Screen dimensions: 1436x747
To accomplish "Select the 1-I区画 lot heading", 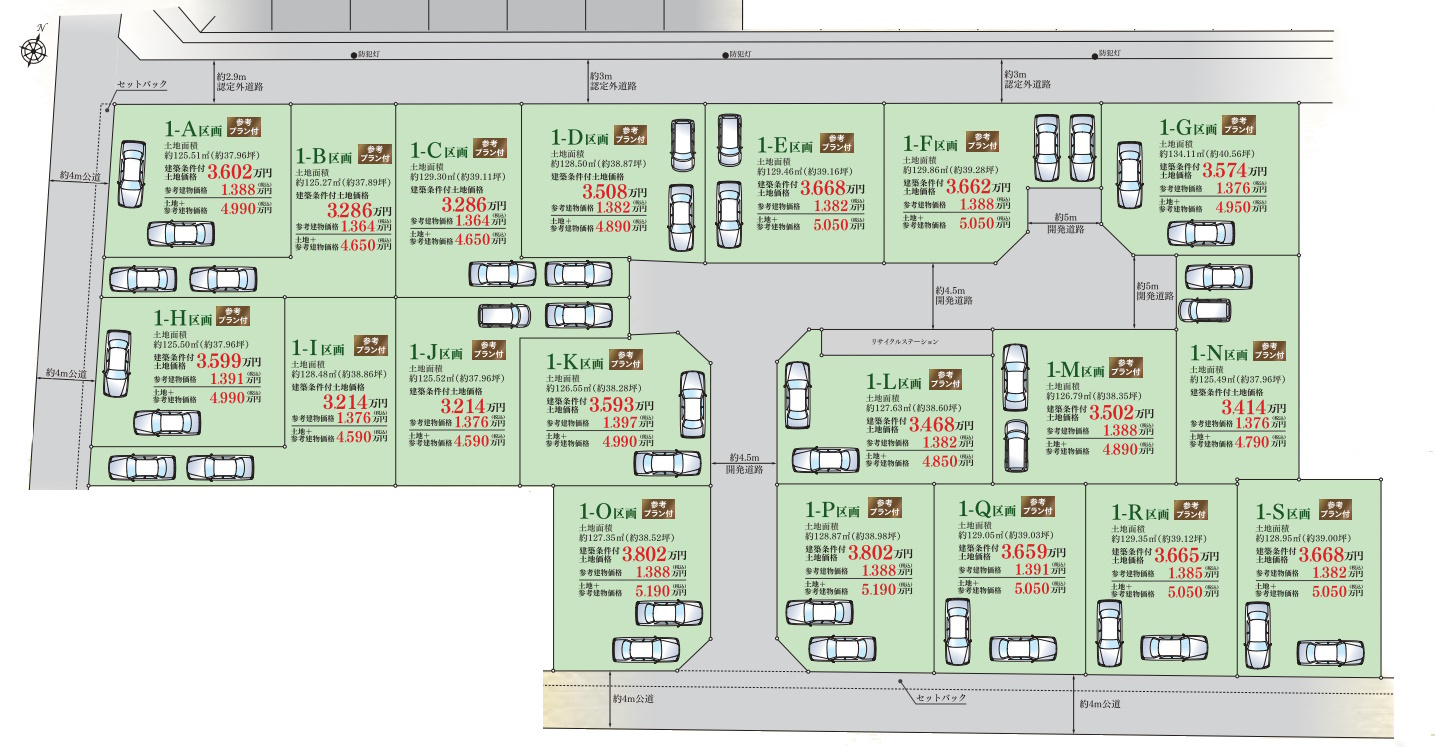I will (x=318, y=349).
